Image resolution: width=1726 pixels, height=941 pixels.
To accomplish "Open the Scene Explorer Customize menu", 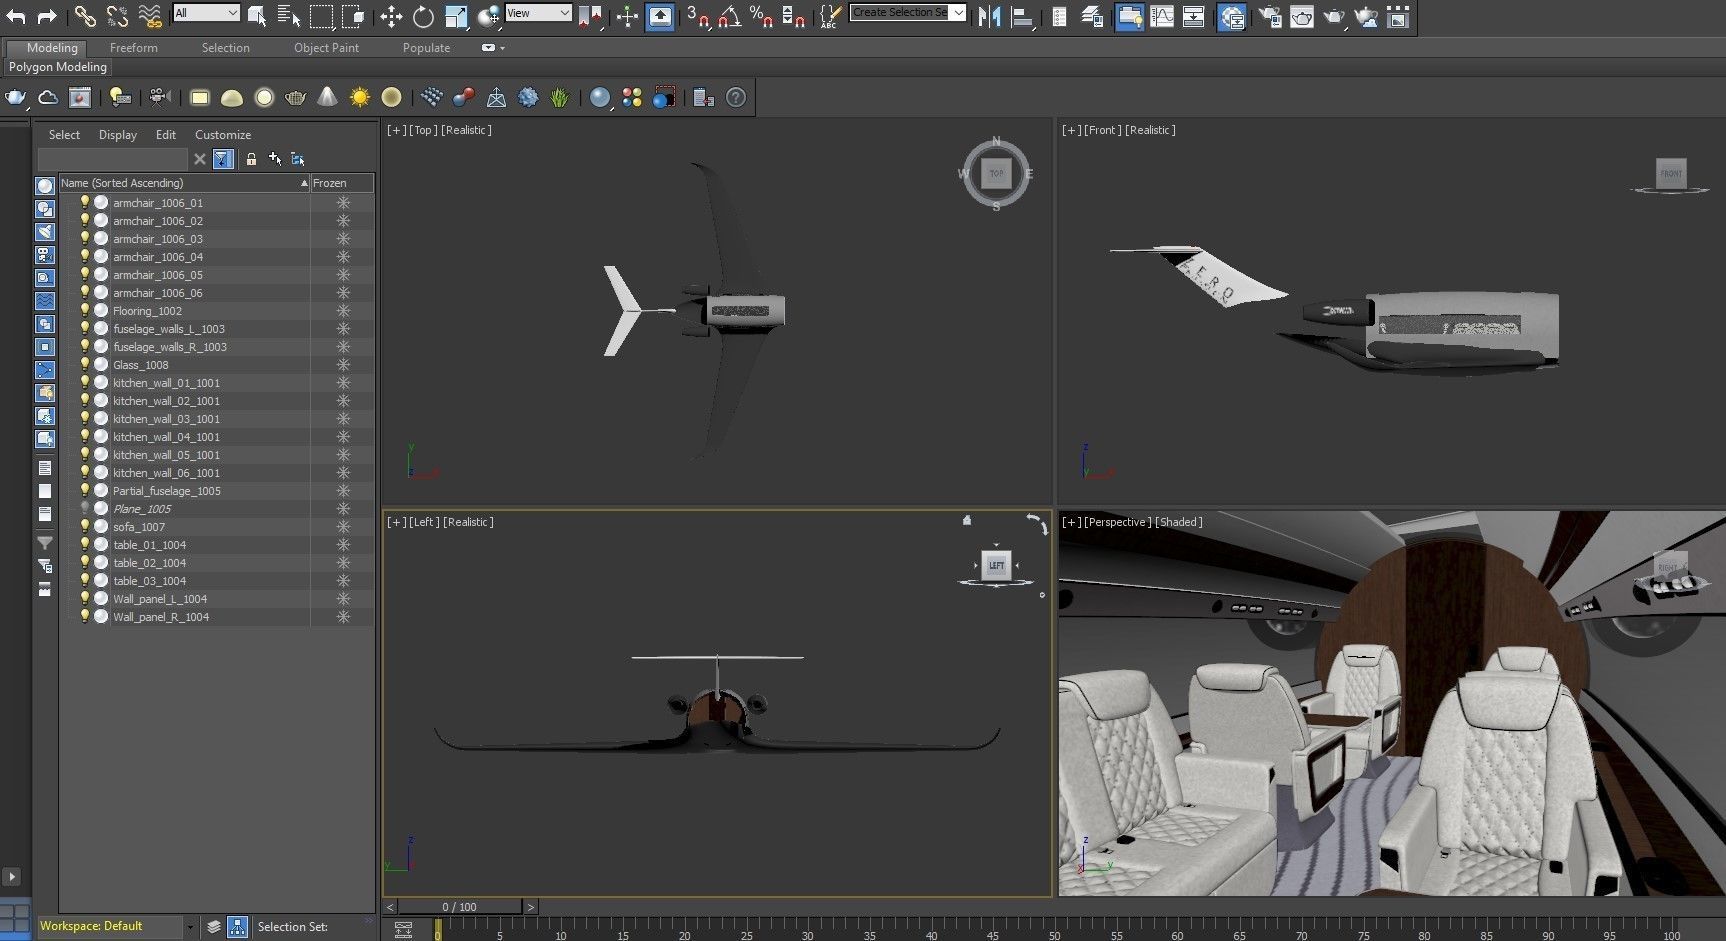I will coord(223,135).
